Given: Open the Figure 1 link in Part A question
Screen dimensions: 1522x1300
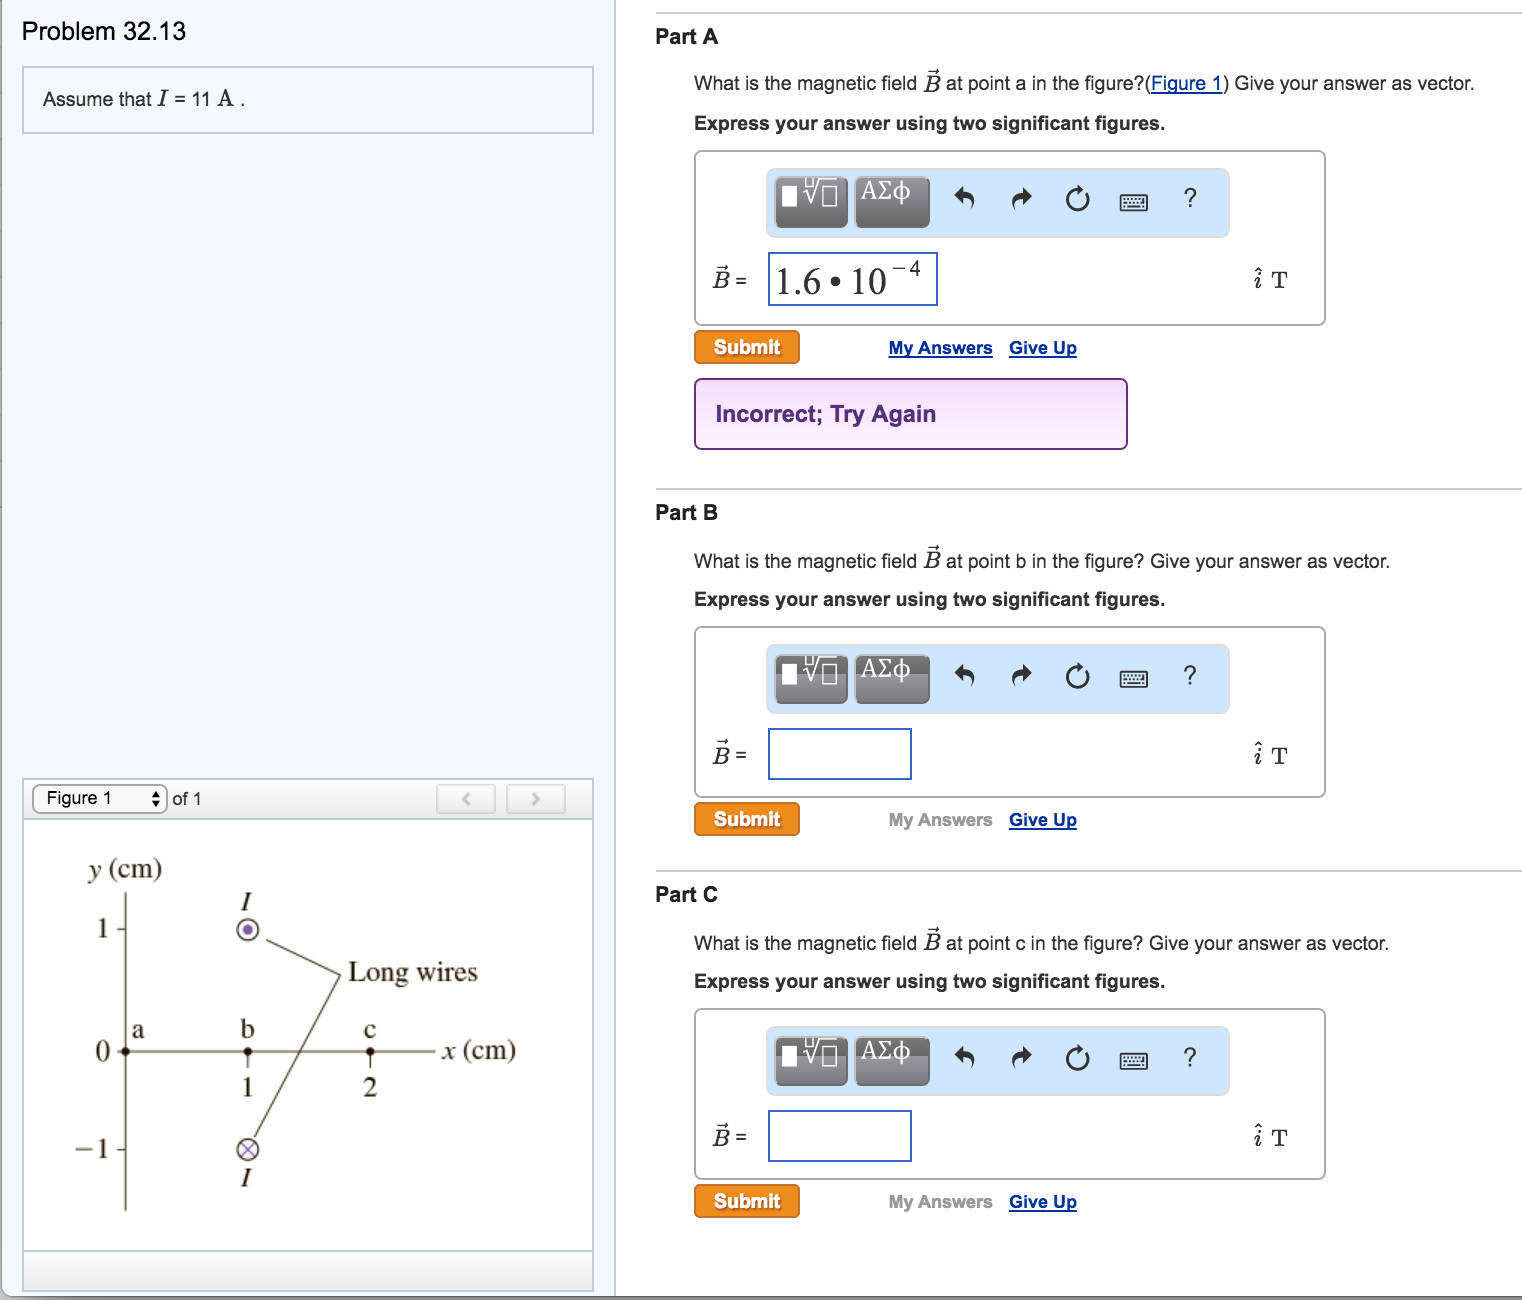Looking at the screenshot, I should [x=1186, y=83].
